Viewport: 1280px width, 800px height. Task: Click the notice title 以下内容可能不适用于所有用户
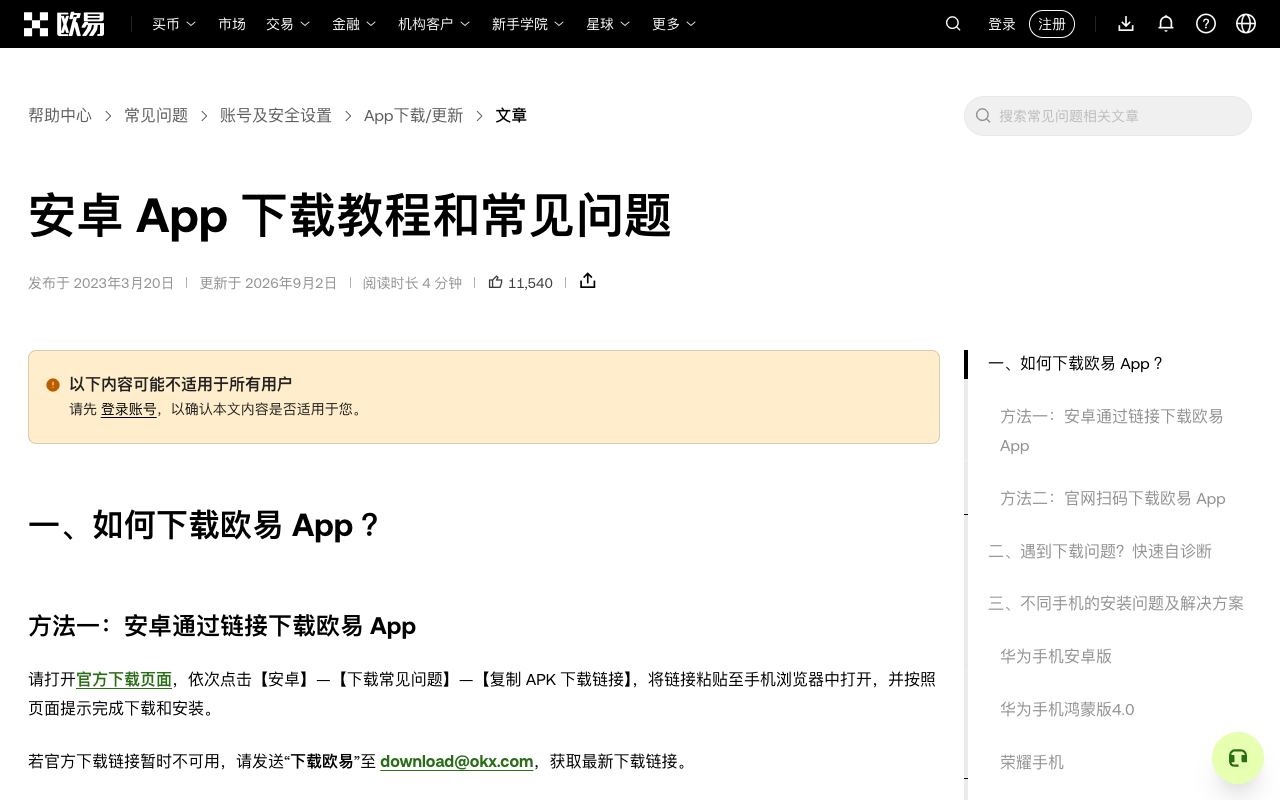(180, 384)
